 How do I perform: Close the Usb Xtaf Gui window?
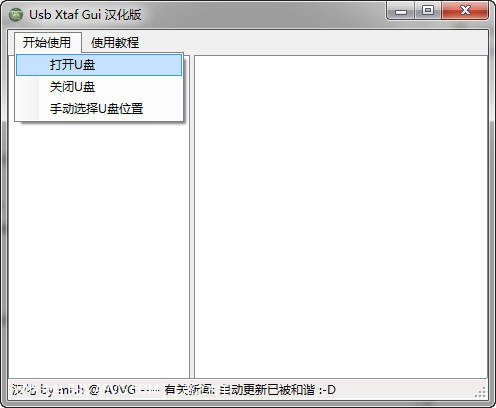point(465,11)
